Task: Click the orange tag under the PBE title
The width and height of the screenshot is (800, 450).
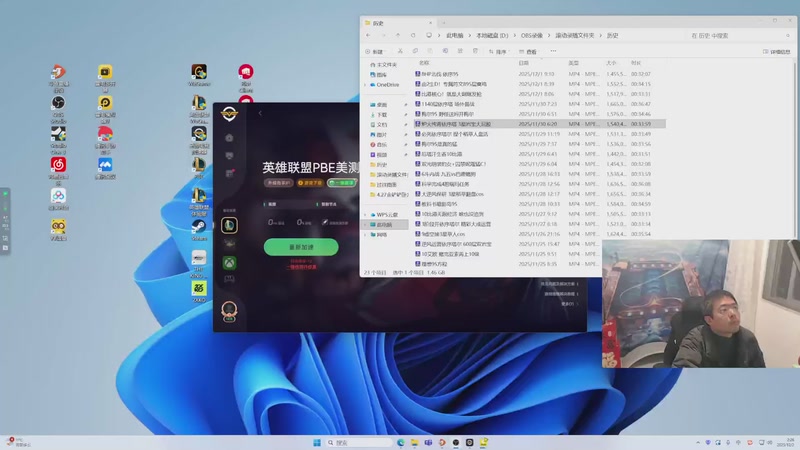Action: tap(310, 183)
